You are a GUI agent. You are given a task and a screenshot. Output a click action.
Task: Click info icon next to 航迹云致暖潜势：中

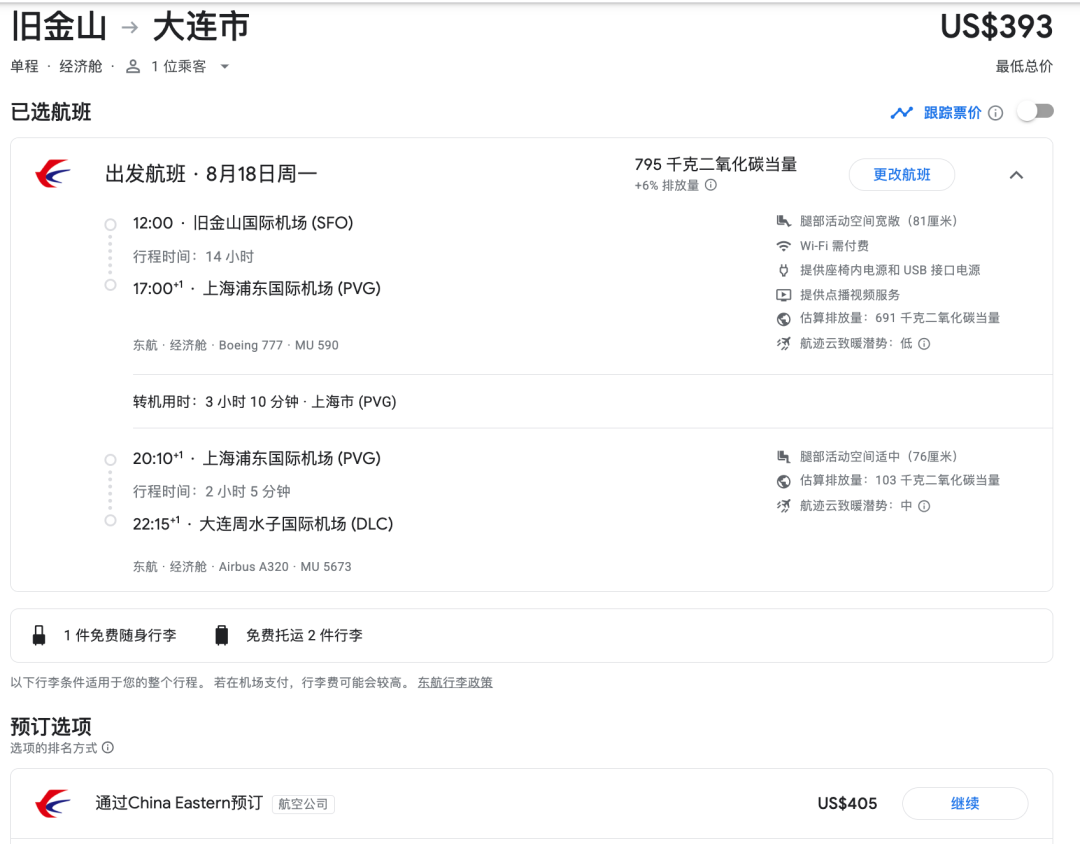coord(924,506)
